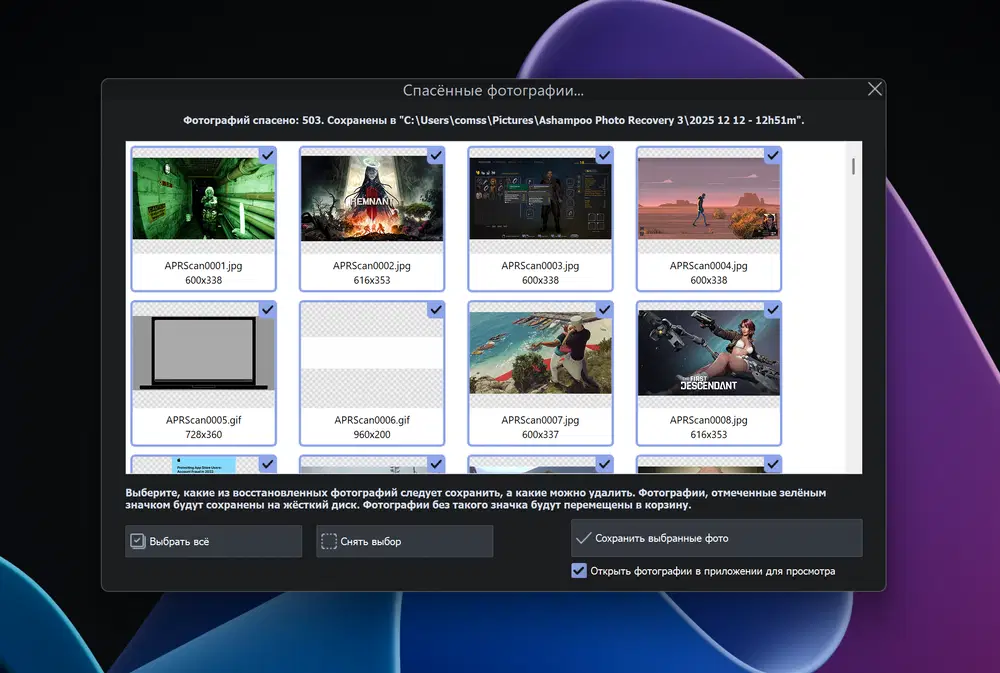
Task: Deselect the APRScan0004.jpg checkmark
Action: click(x=772, y=155)
